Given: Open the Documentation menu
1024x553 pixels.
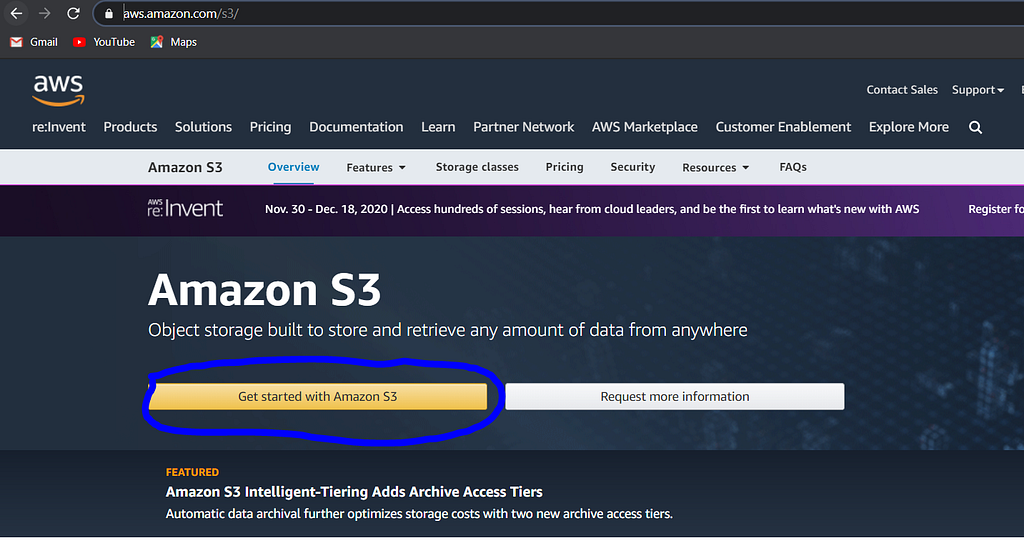Looking at the screenshot, I should coord(356,127).
